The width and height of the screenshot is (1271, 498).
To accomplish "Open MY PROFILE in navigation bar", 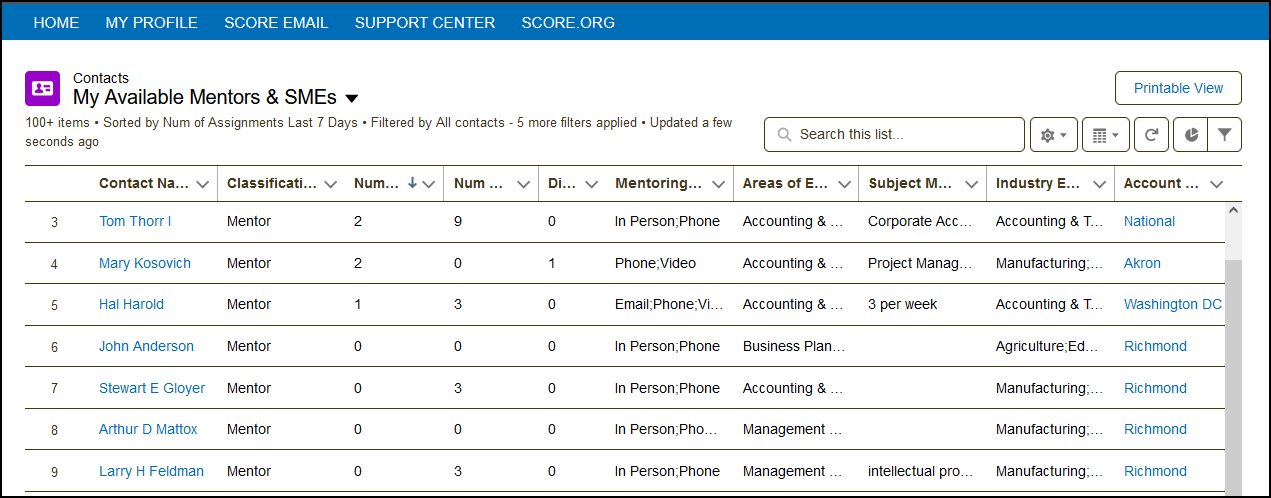I will [x=151, y=22].
